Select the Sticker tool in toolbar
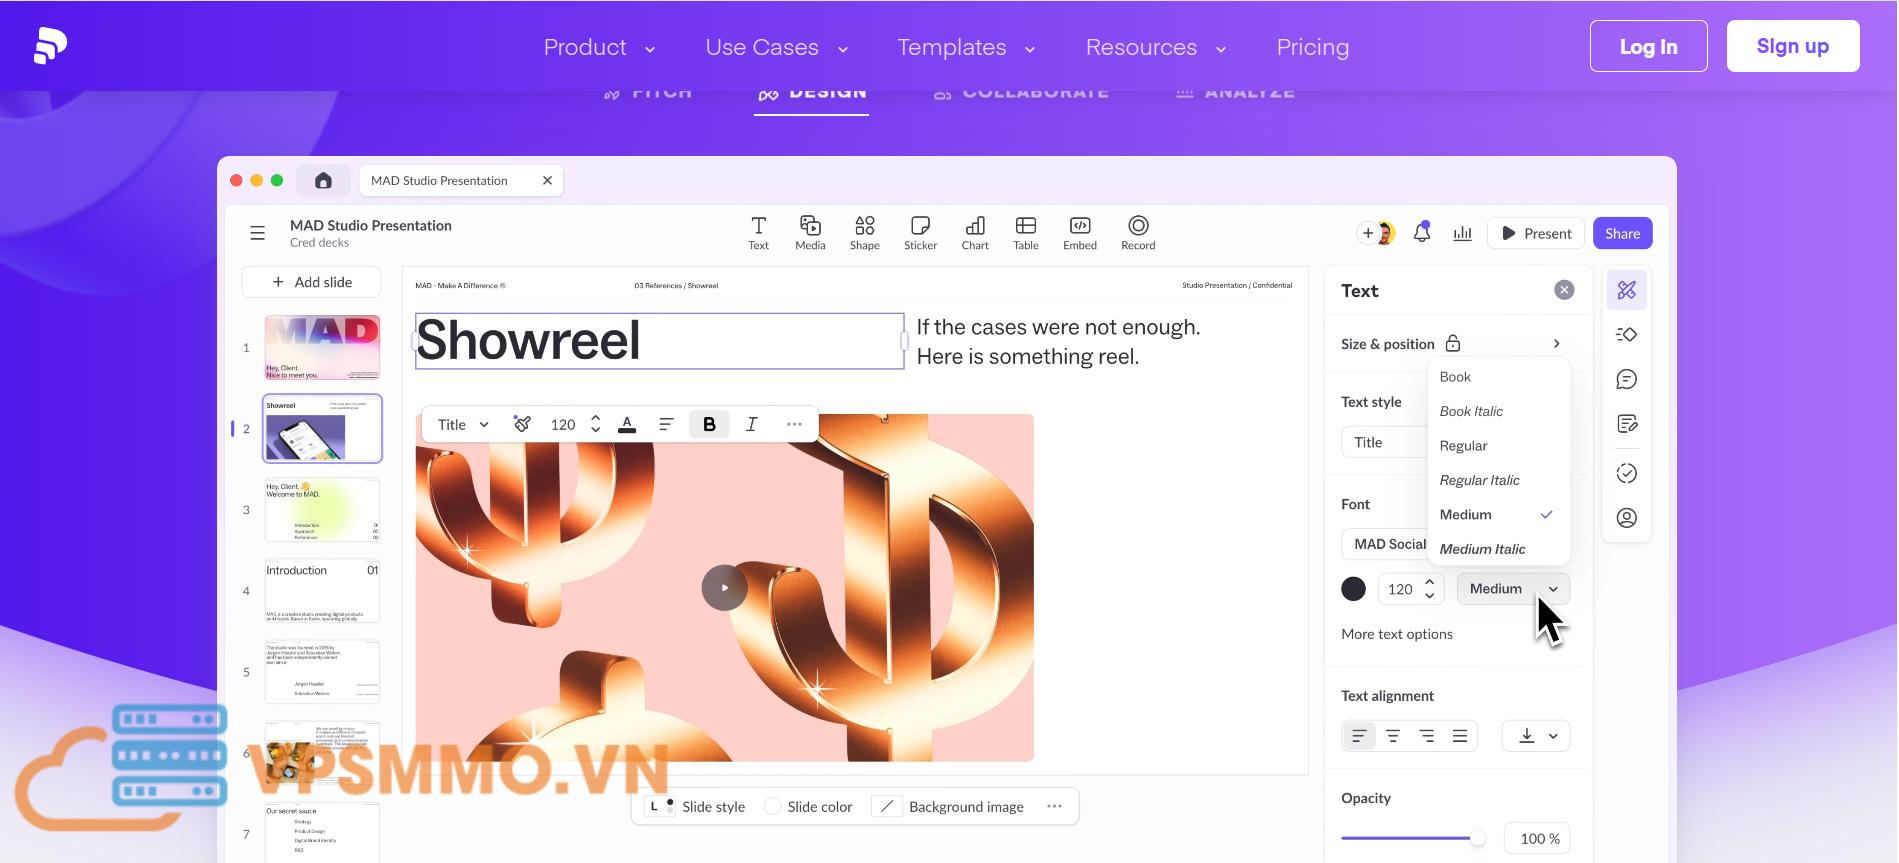Image resolution: width=1899 pixels, height=863 pixels. tap(920, 233)
